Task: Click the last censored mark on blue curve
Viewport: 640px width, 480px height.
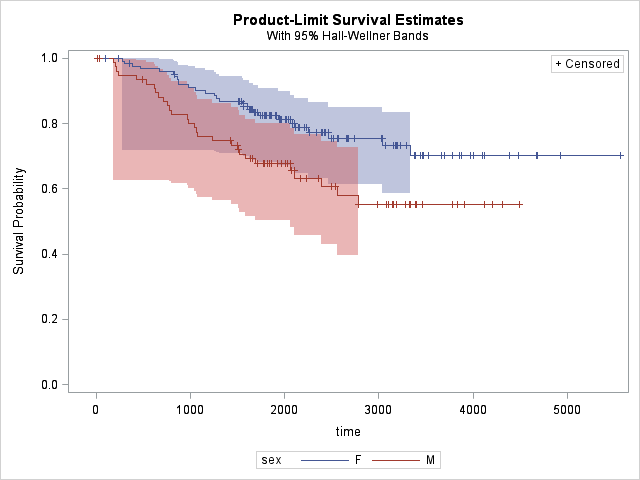Action: [621, 155]
